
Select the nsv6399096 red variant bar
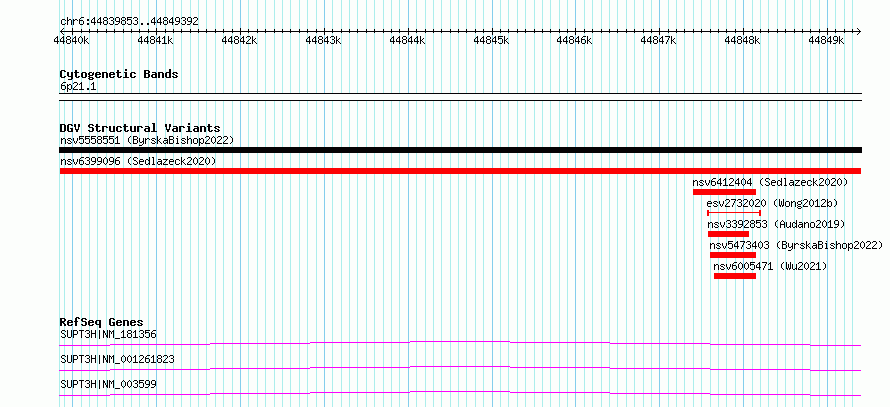pos(460,171)
